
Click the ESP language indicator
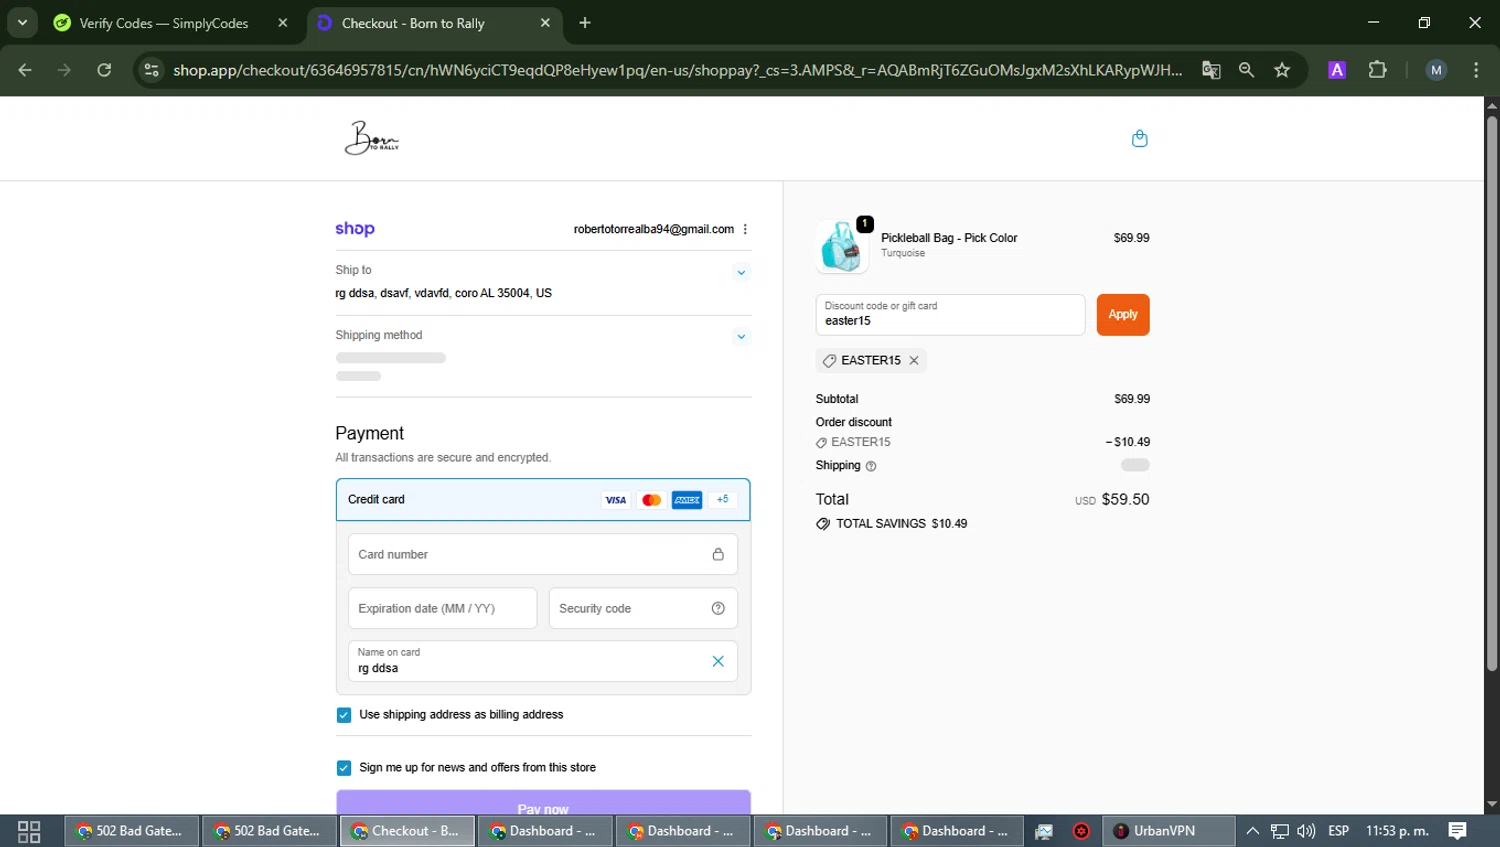coord(1338,831)
